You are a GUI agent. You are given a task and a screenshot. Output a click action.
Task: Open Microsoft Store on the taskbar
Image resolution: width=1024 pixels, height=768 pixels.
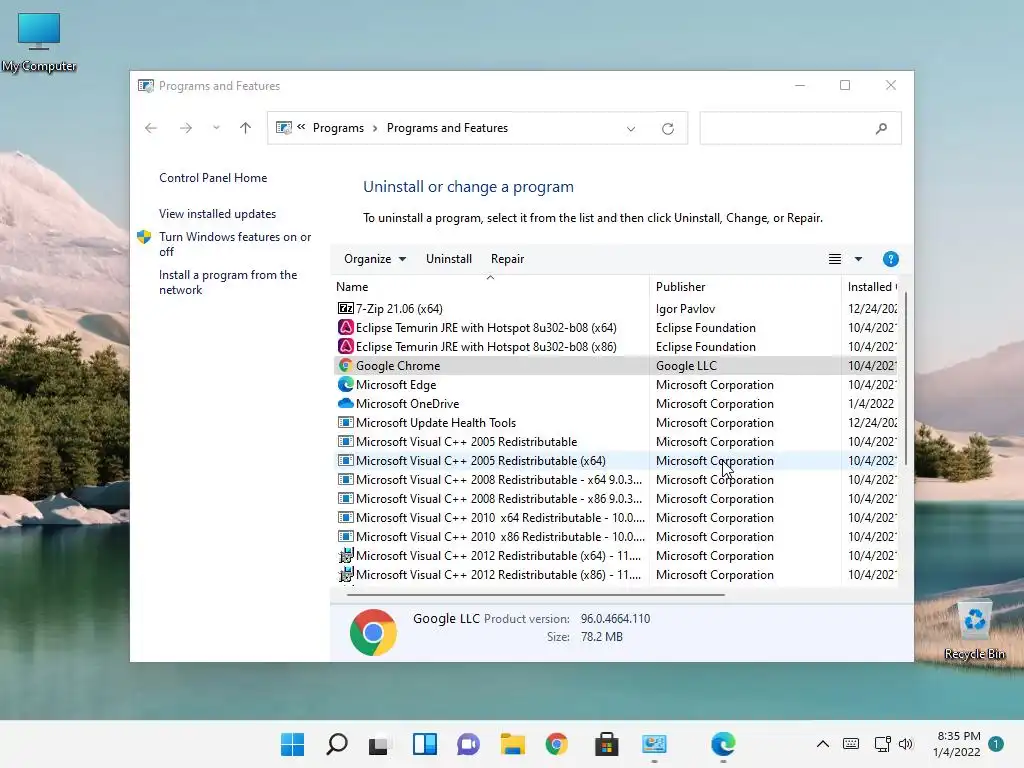point(606,744)
